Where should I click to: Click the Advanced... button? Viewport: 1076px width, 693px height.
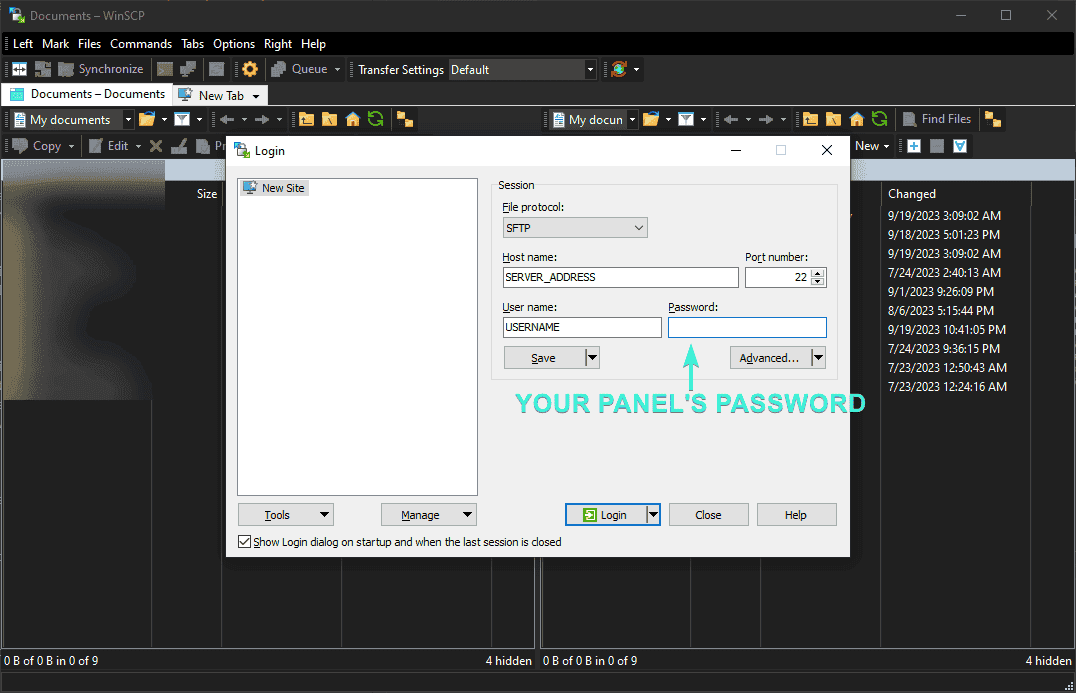click(x=770, y=358)
